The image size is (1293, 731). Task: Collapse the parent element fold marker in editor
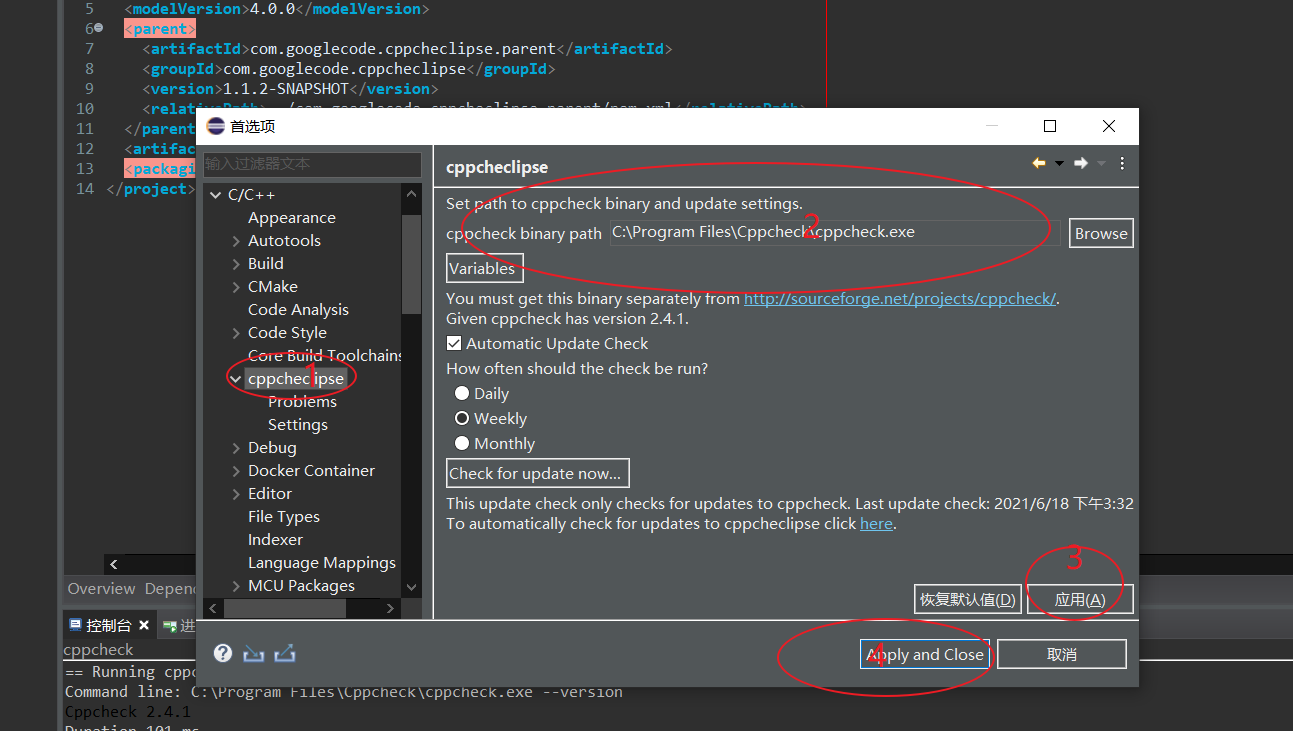(98, 29)
